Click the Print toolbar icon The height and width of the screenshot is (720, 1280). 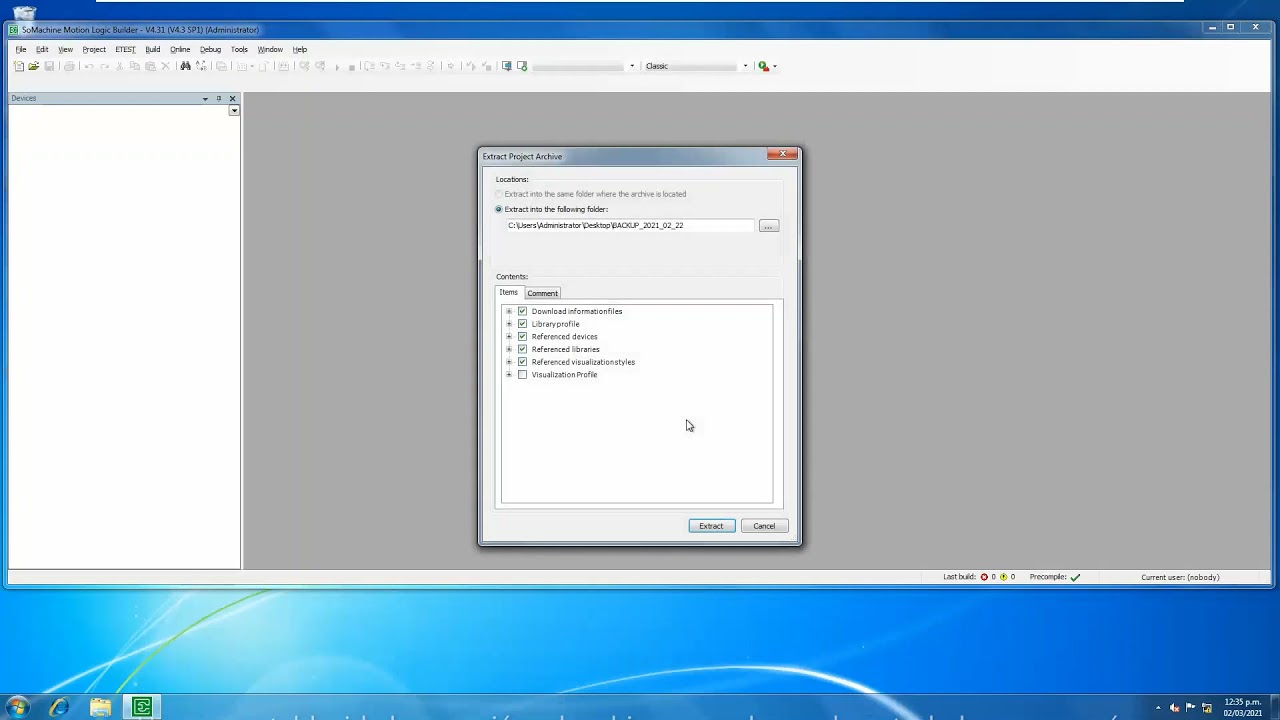69,66
